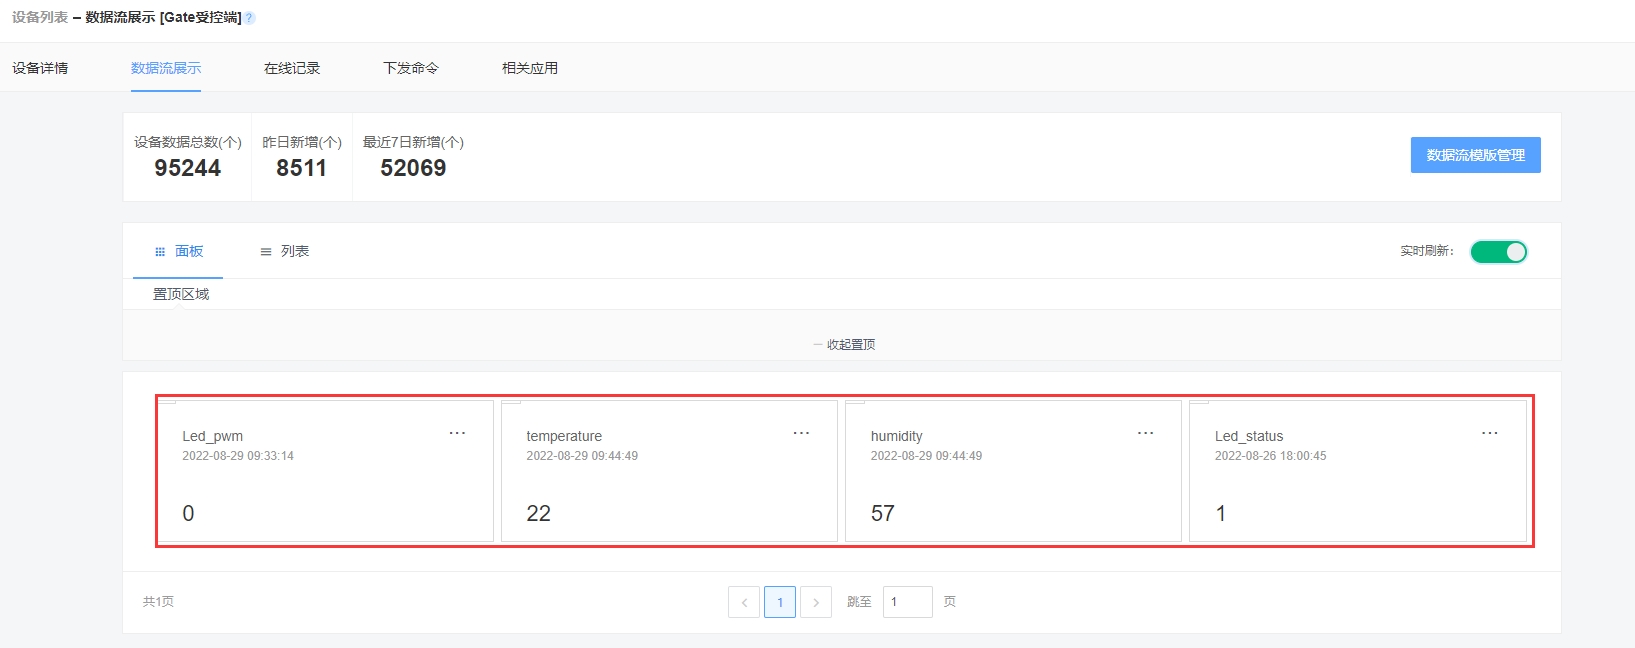Toggle the 实时刷新 switch off
This screenshot has width=1635, height=648.
(1498, 252)
